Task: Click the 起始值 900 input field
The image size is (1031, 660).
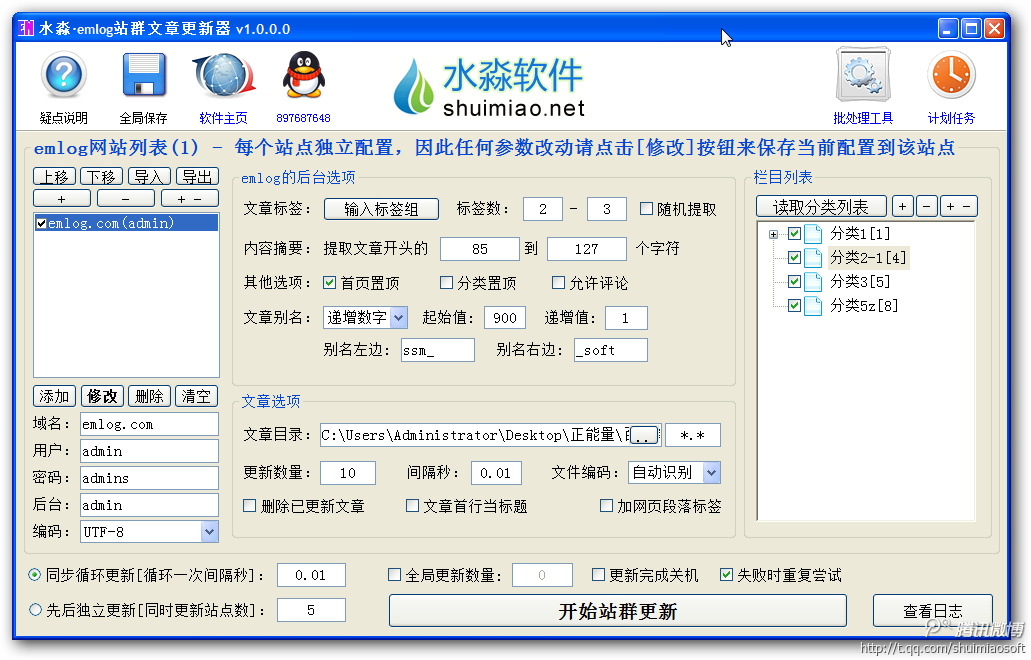Action: [505, 318]
